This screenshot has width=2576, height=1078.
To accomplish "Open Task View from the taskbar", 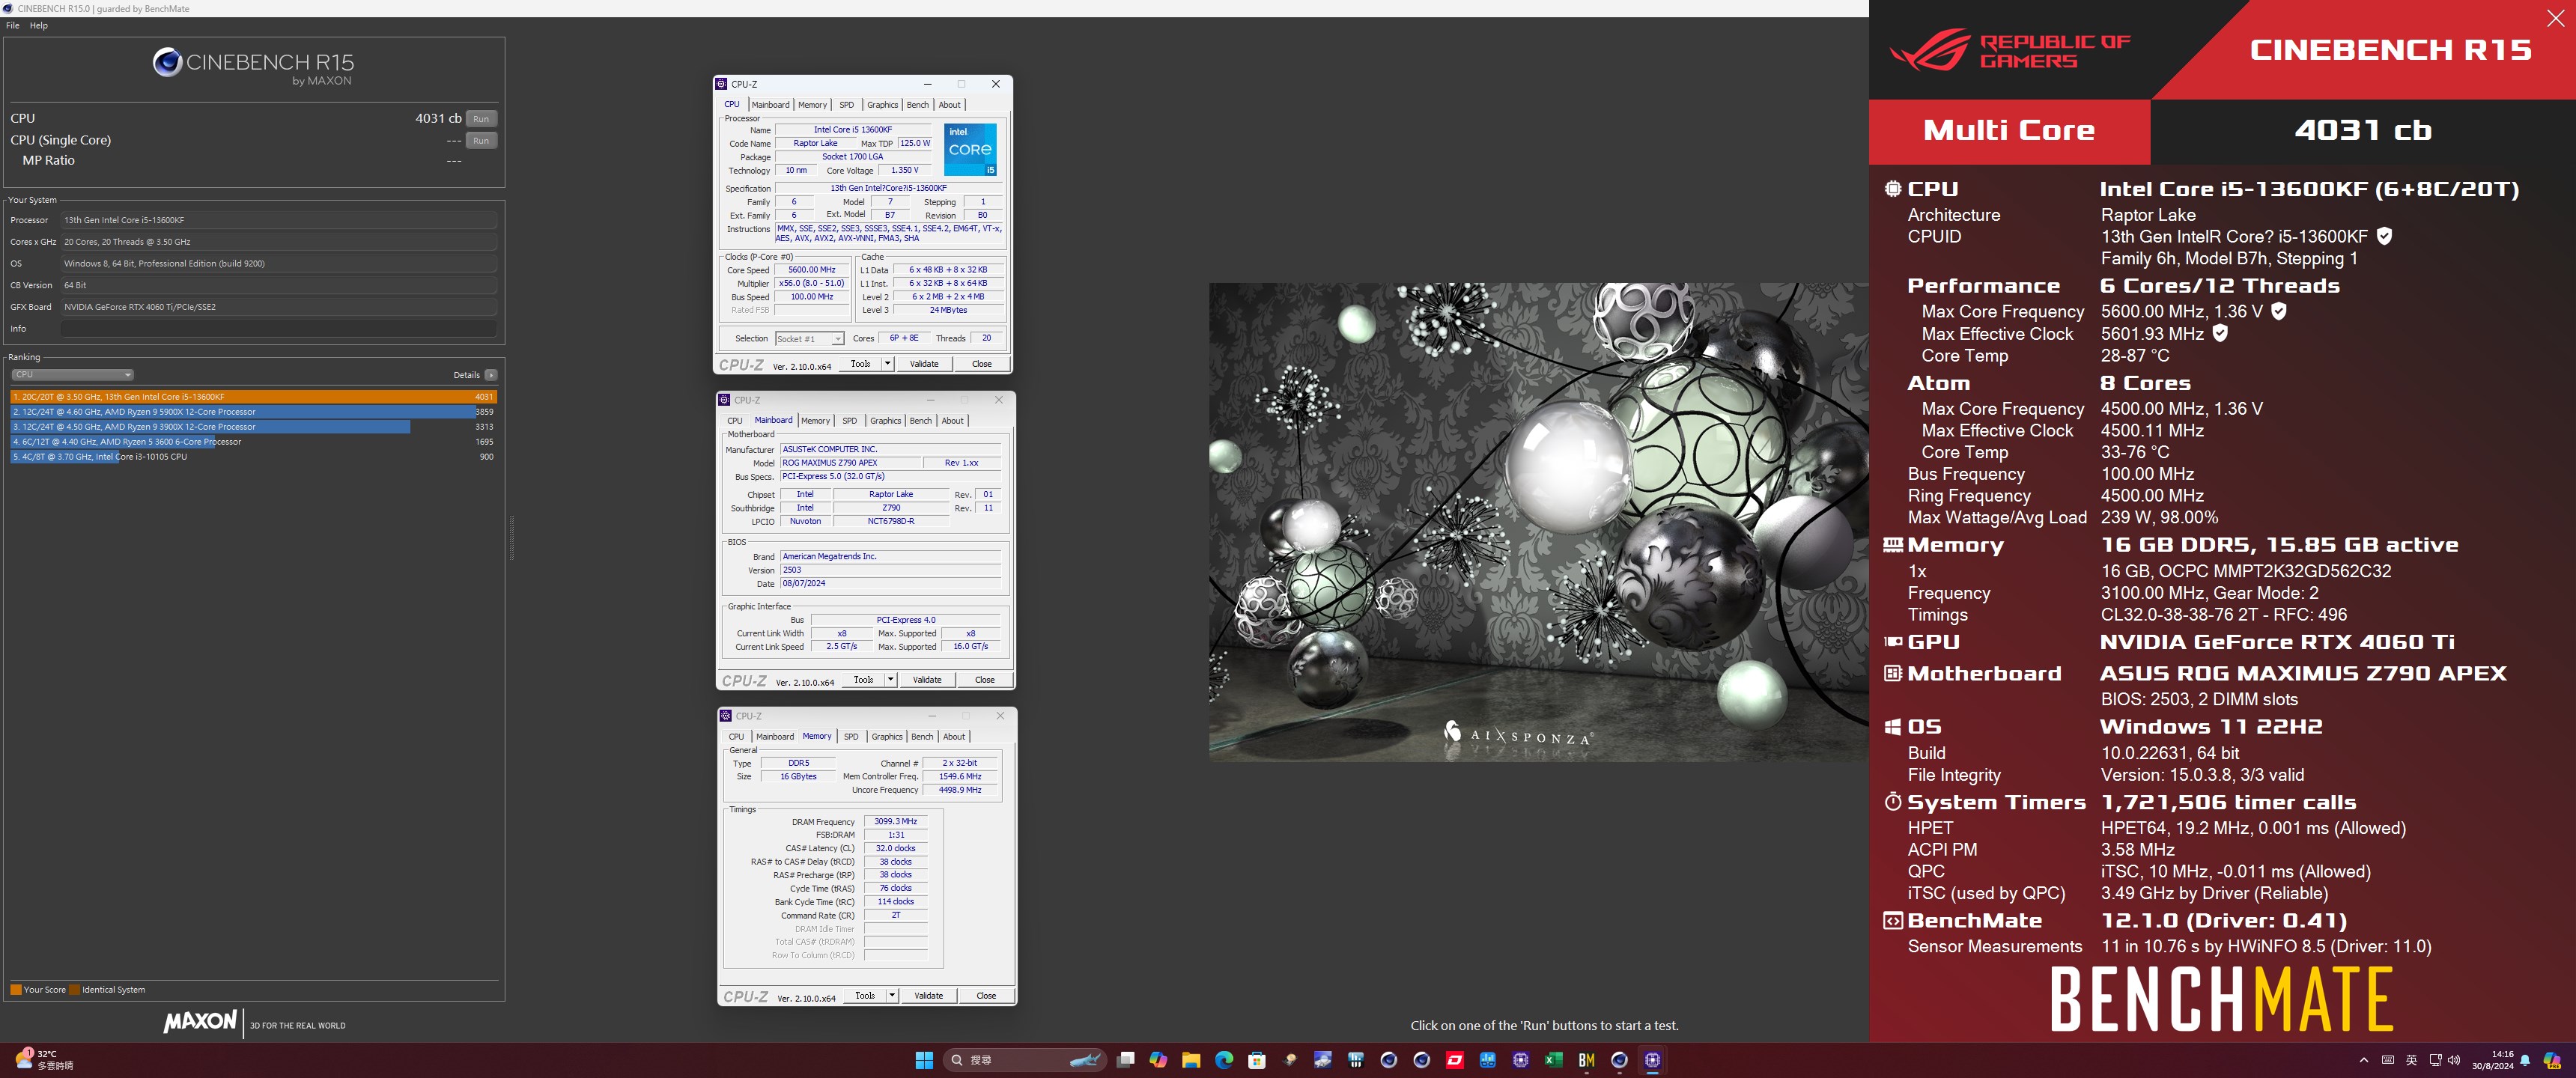I will click(1126, 1060).
